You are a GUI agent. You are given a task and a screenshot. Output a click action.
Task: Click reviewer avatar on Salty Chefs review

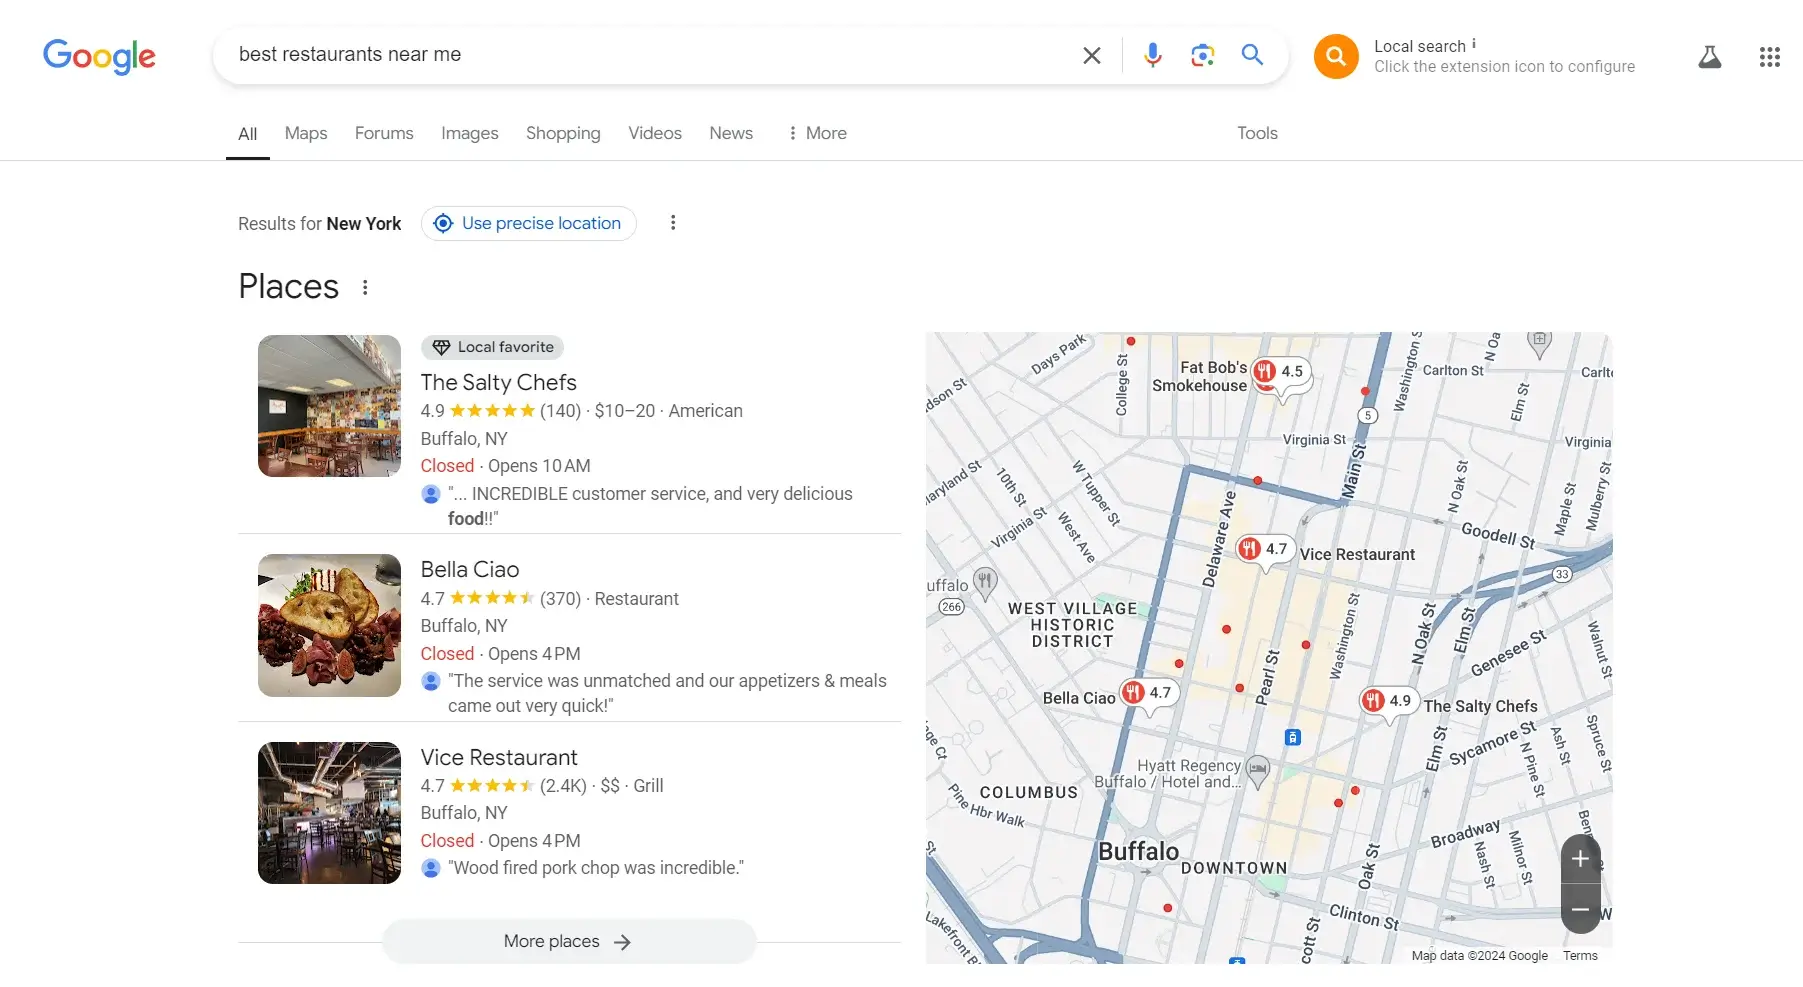[x=431, y=494]
